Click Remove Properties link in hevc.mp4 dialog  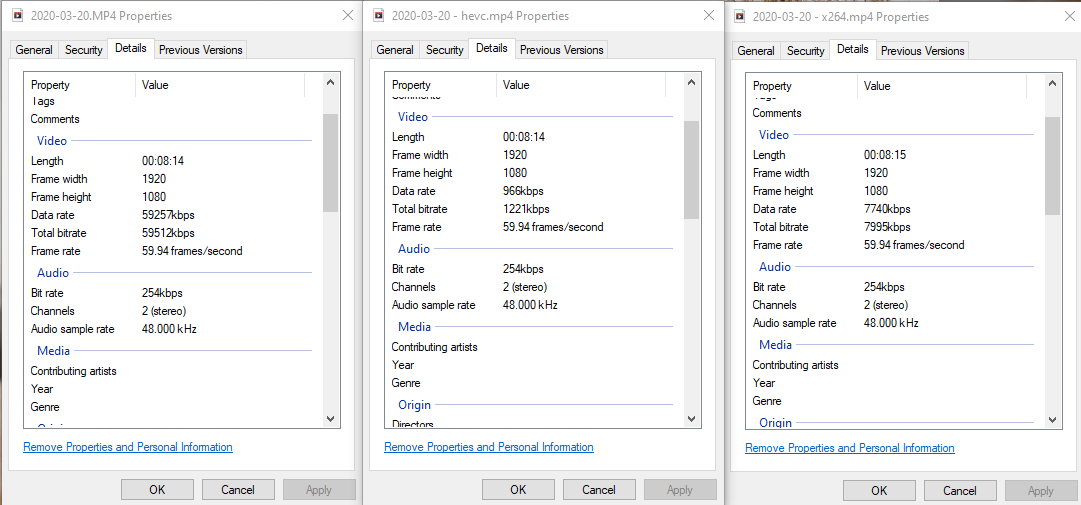tap(488, 447)
